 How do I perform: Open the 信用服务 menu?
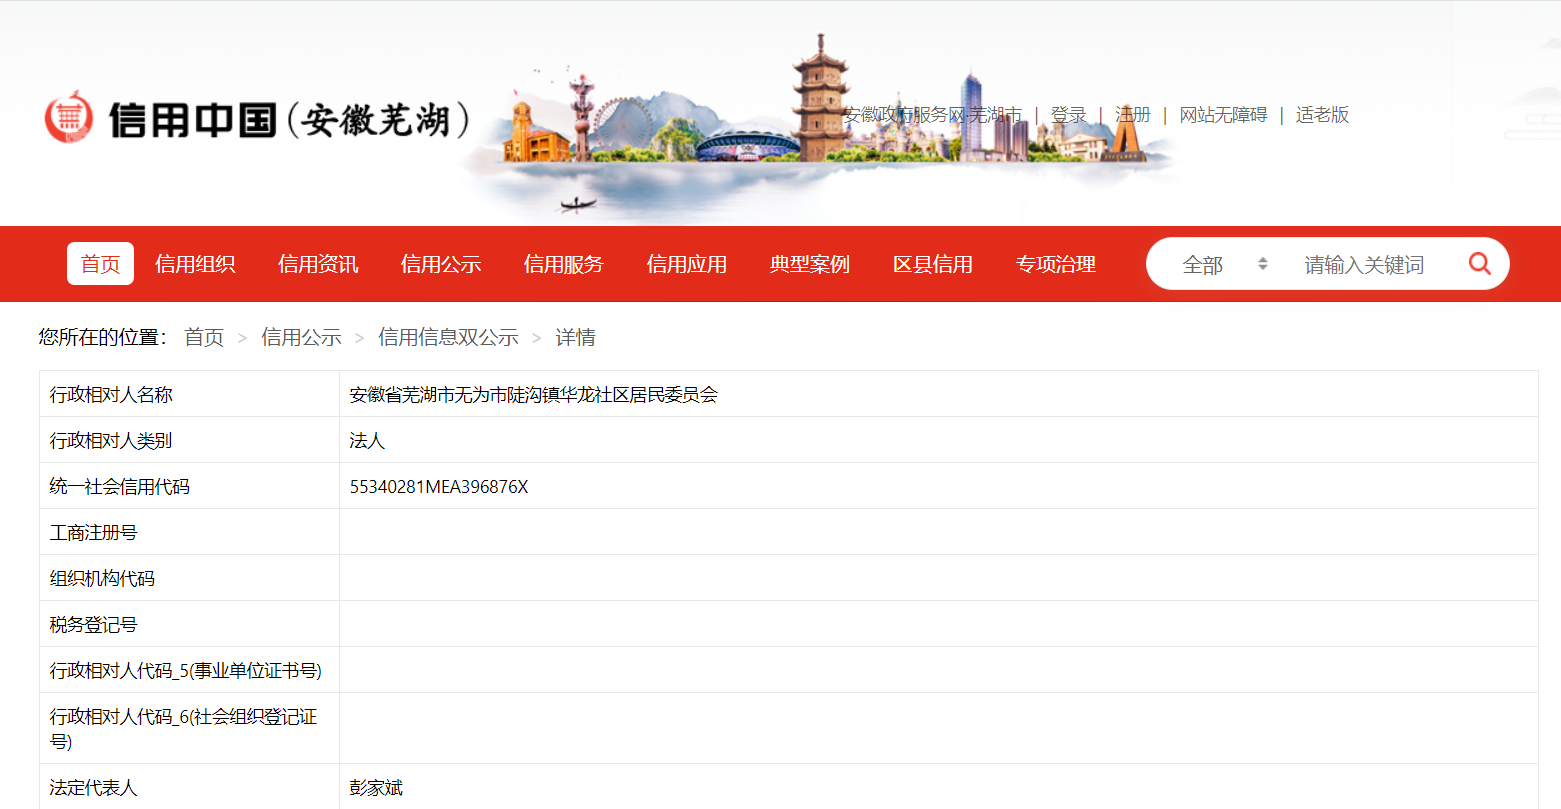[x=564, y=264]
